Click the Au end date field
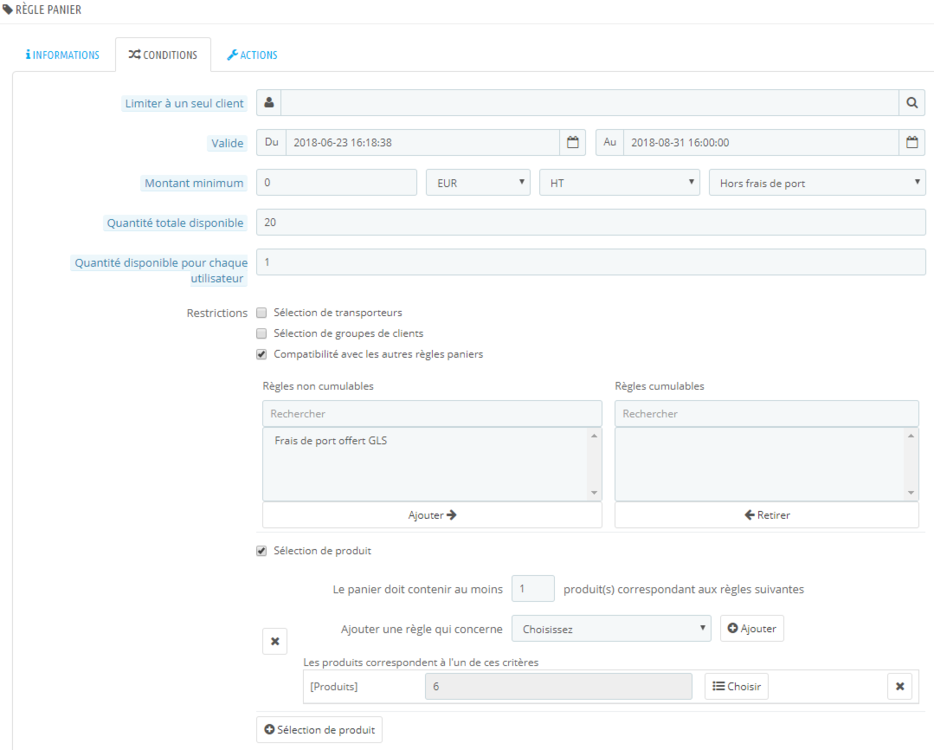Screen dimensions: 934x750 click(761, 142)
